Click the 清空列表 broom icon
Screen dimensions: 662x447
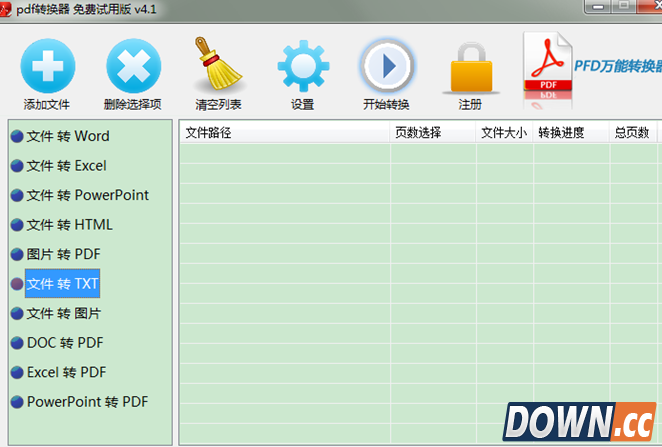[217, 63]
